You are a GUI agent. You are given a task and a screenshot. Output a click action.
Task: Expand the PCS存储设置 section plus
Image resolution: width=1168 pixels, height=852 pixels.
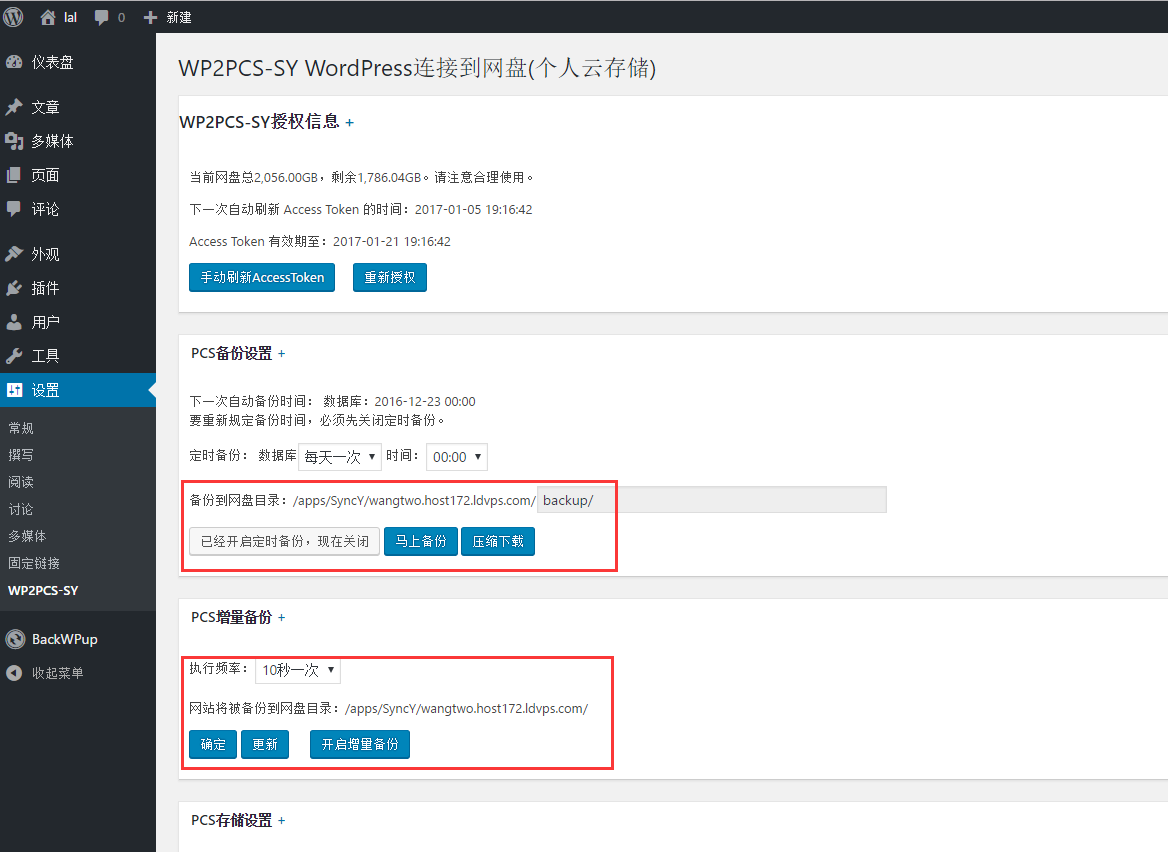282,821
